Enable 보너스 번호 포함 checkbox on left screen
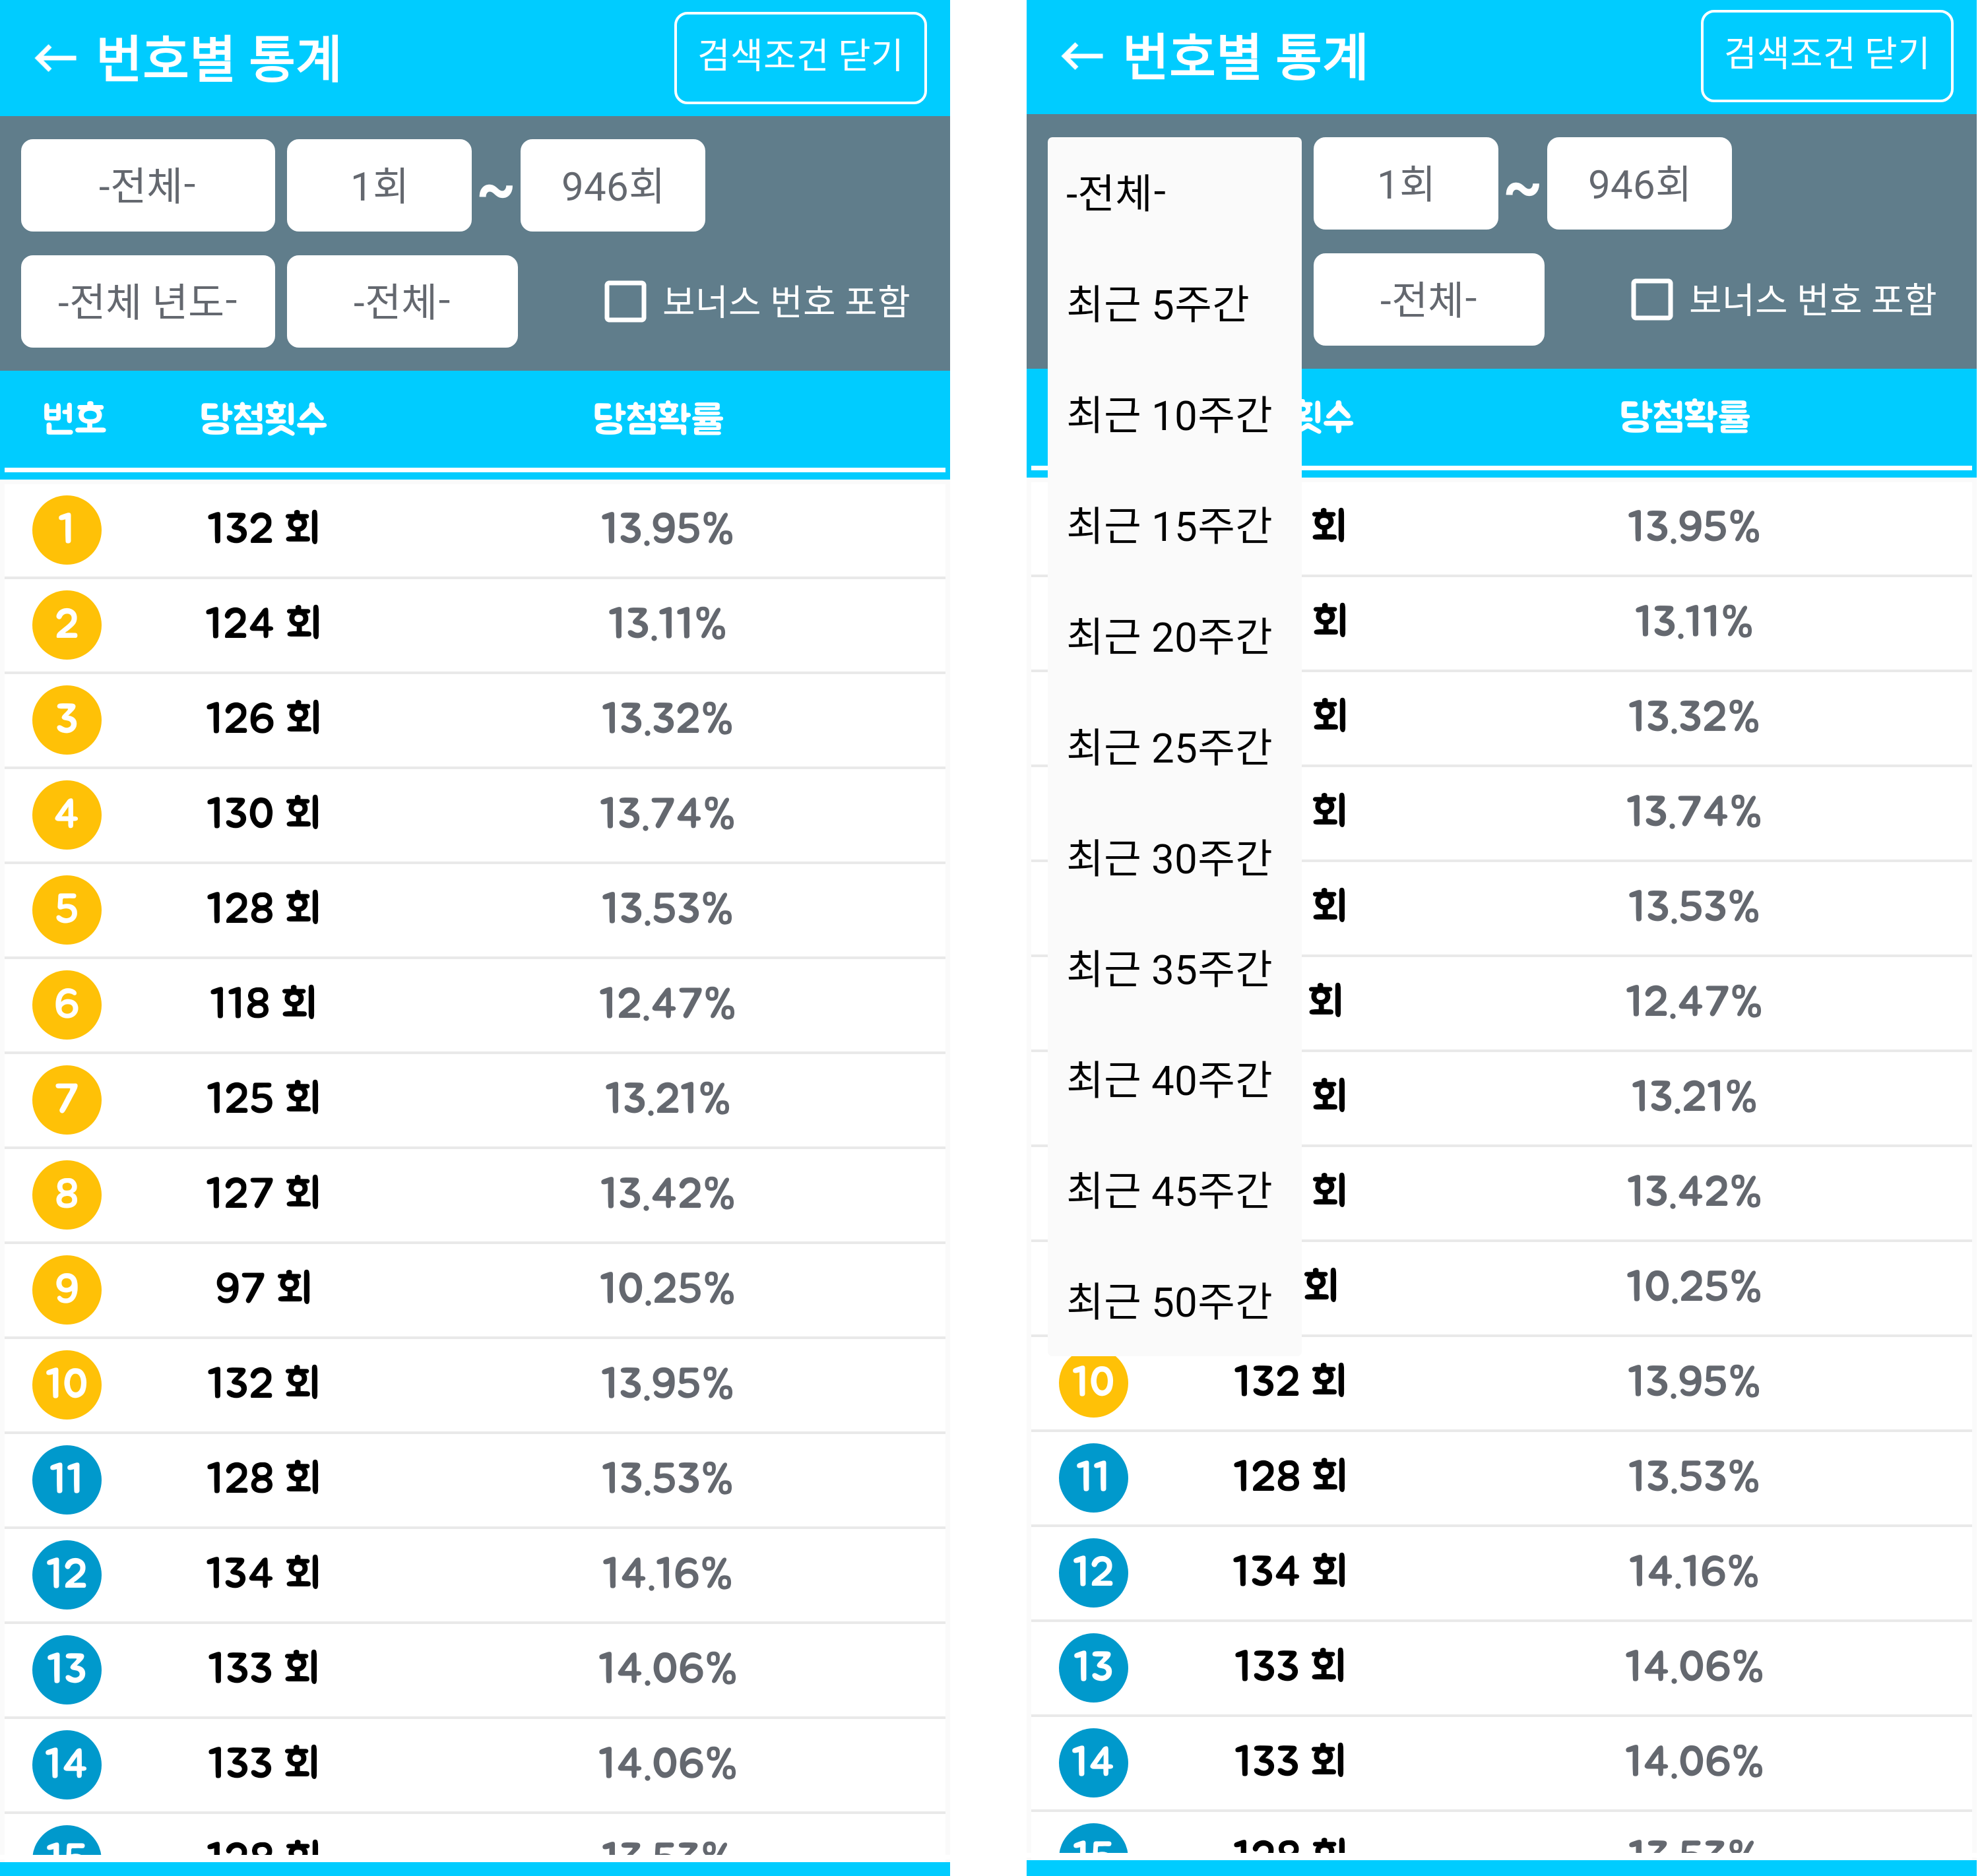Image resolution: width=1982 pixels, height=1876 pixels. coord(626,301)
